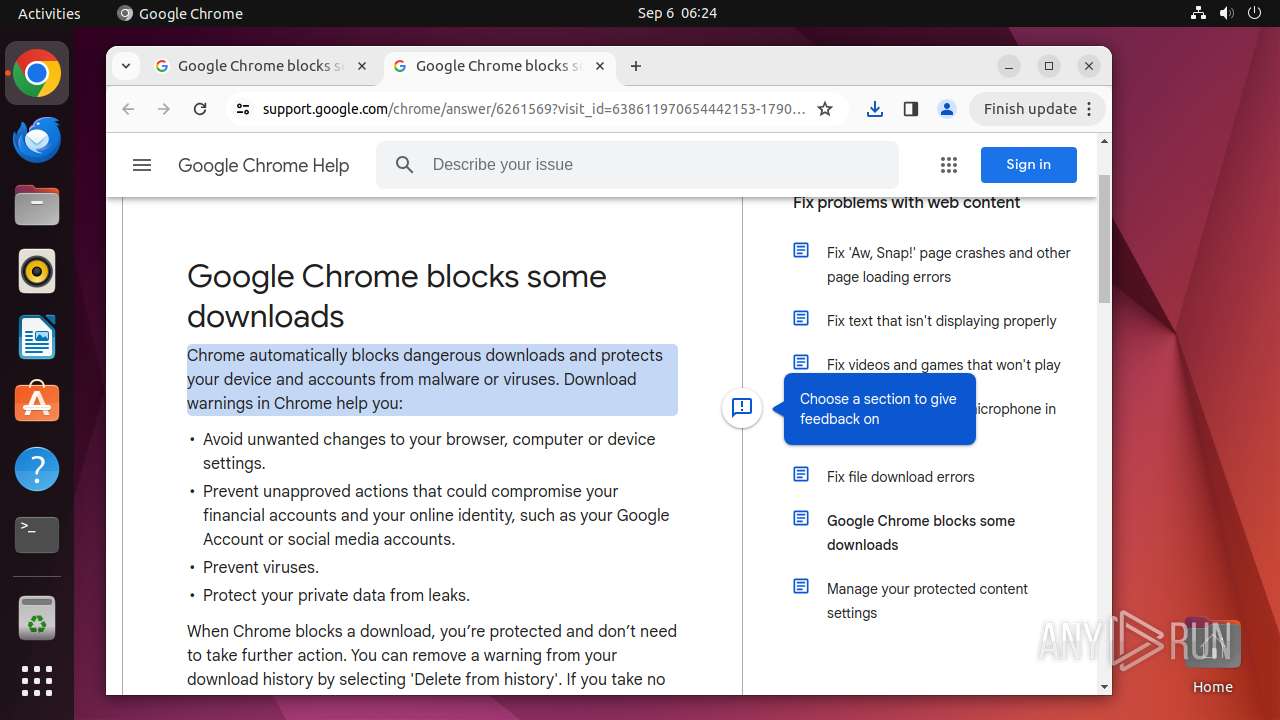This screenshot has width=1280, height=720.
Task: Click the blue Sign in button
Action: click(1028, 165)
